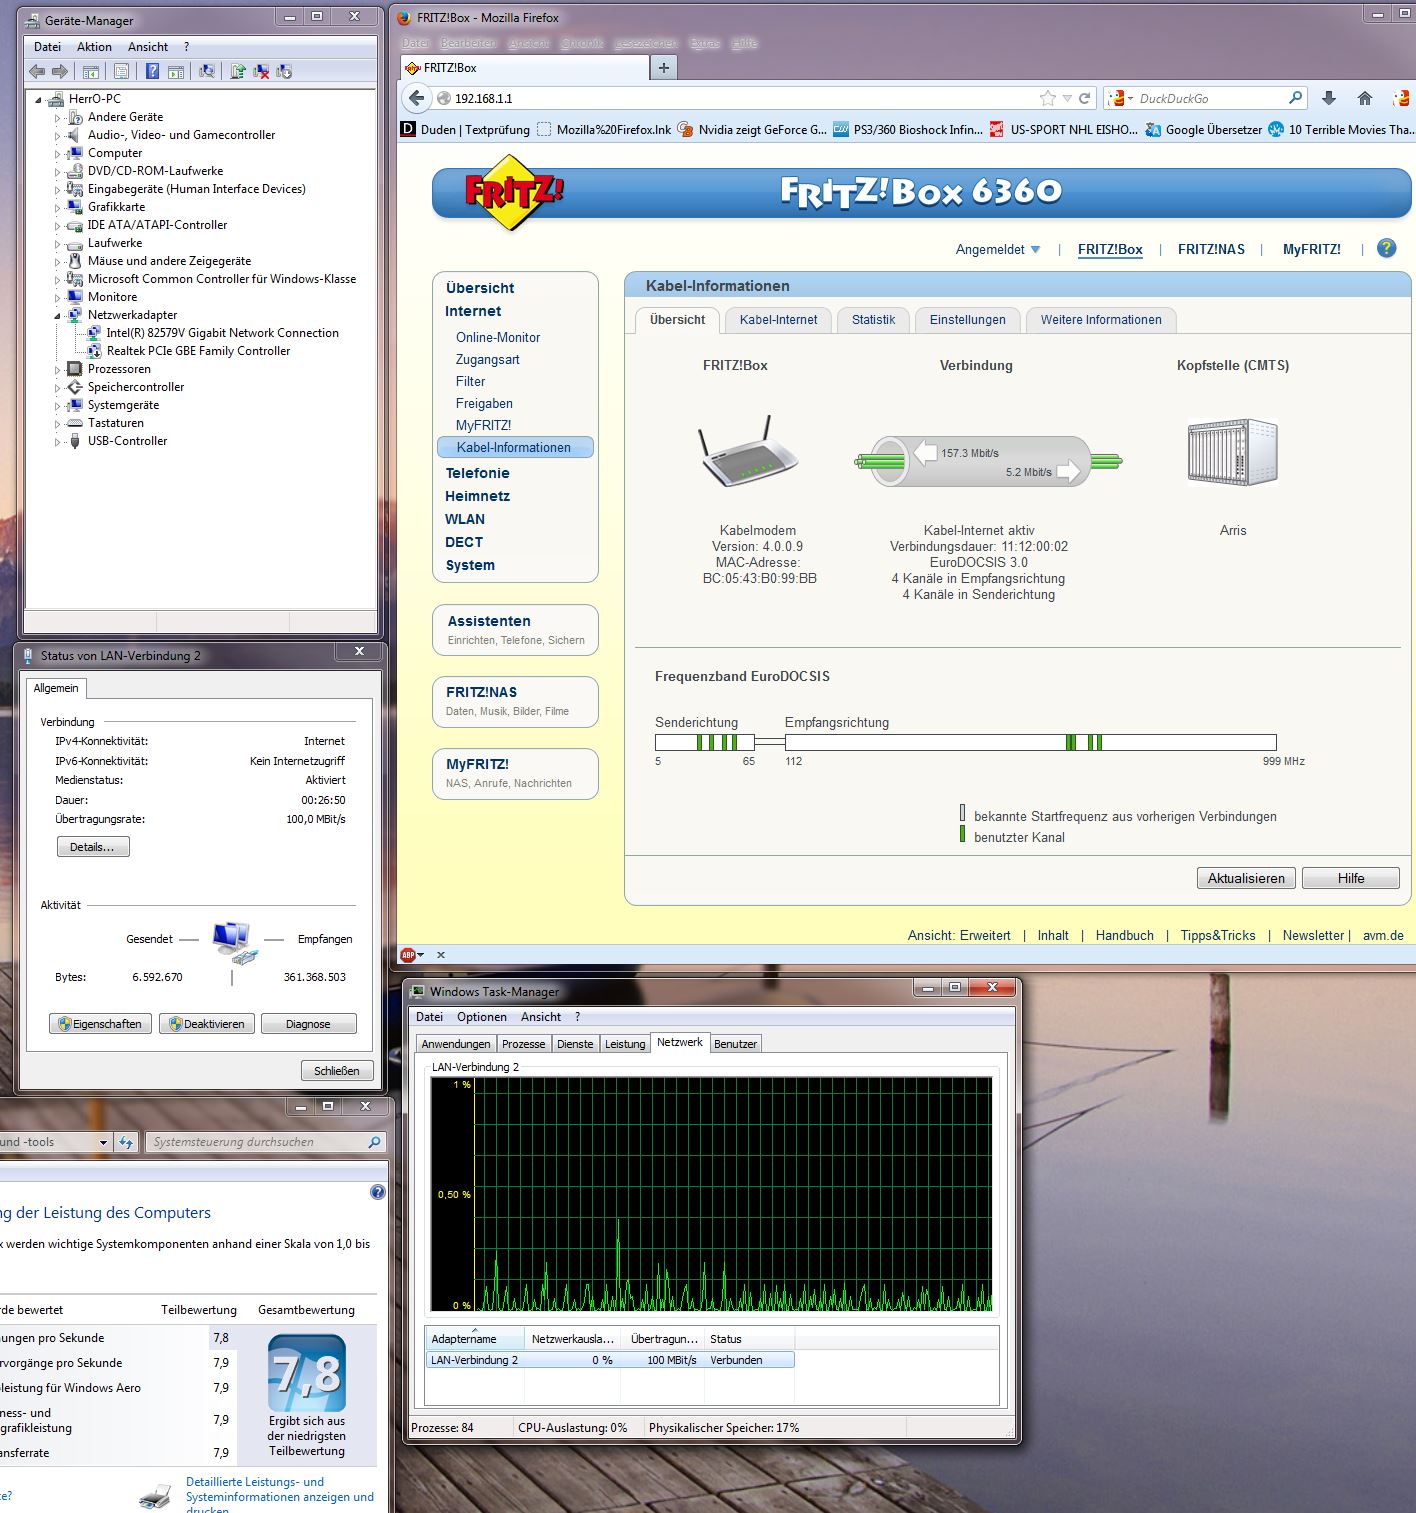Click the Deaktivieren button

(x=206, y=1024)
